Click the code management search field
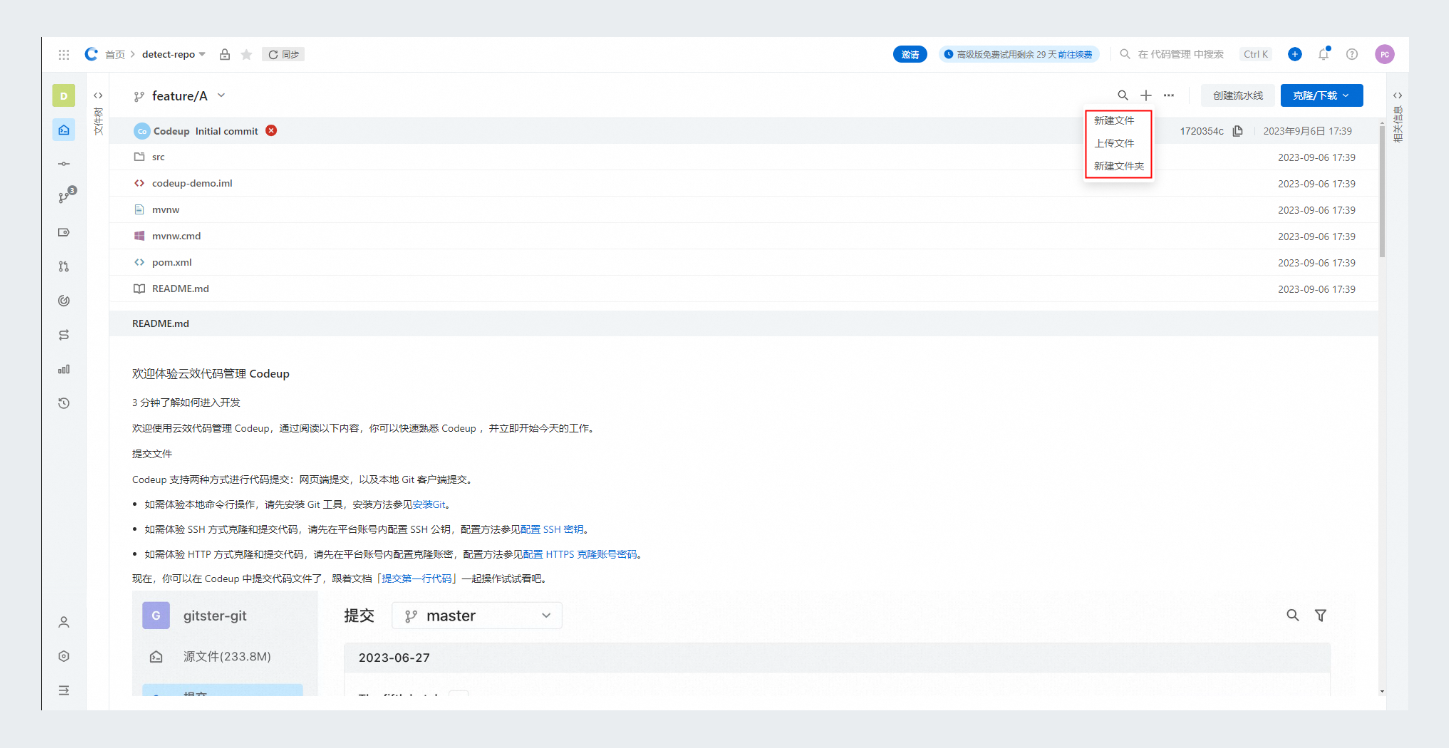 click(1179, 54)
